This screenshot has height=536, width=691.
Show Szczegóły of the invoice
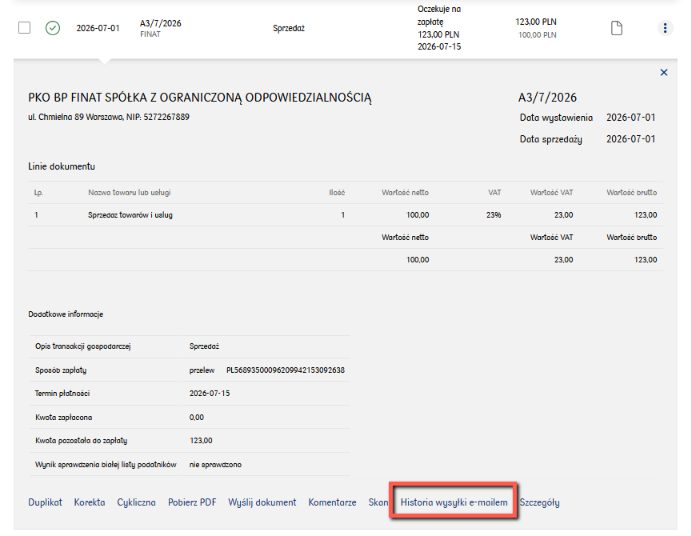(539, 502)
